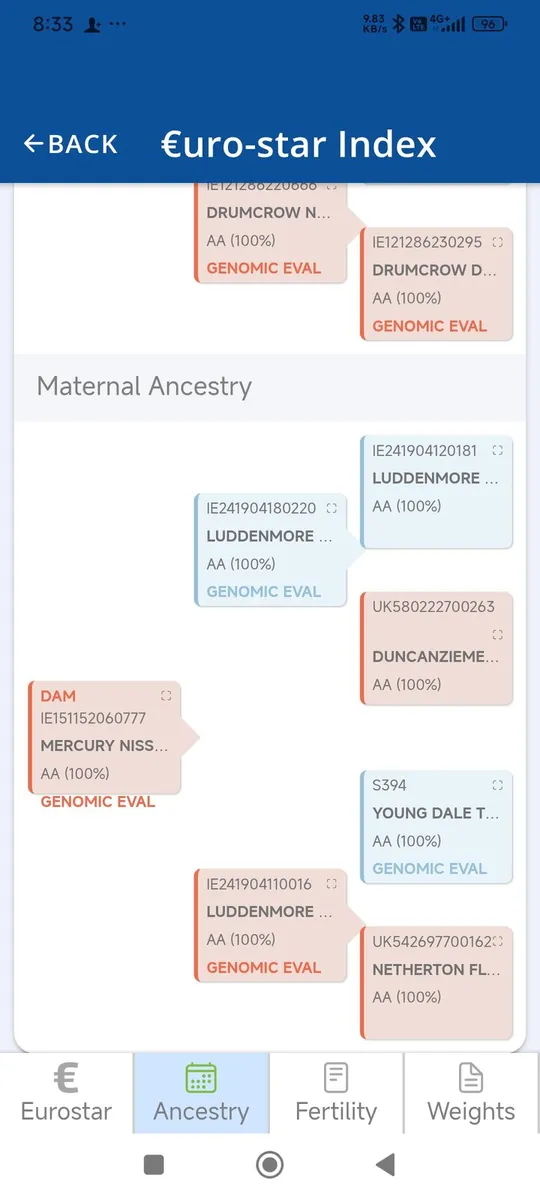Open the Fertility tab
The width and height of the screenshot is (540, 1200).
click(x=336, y=1092)
